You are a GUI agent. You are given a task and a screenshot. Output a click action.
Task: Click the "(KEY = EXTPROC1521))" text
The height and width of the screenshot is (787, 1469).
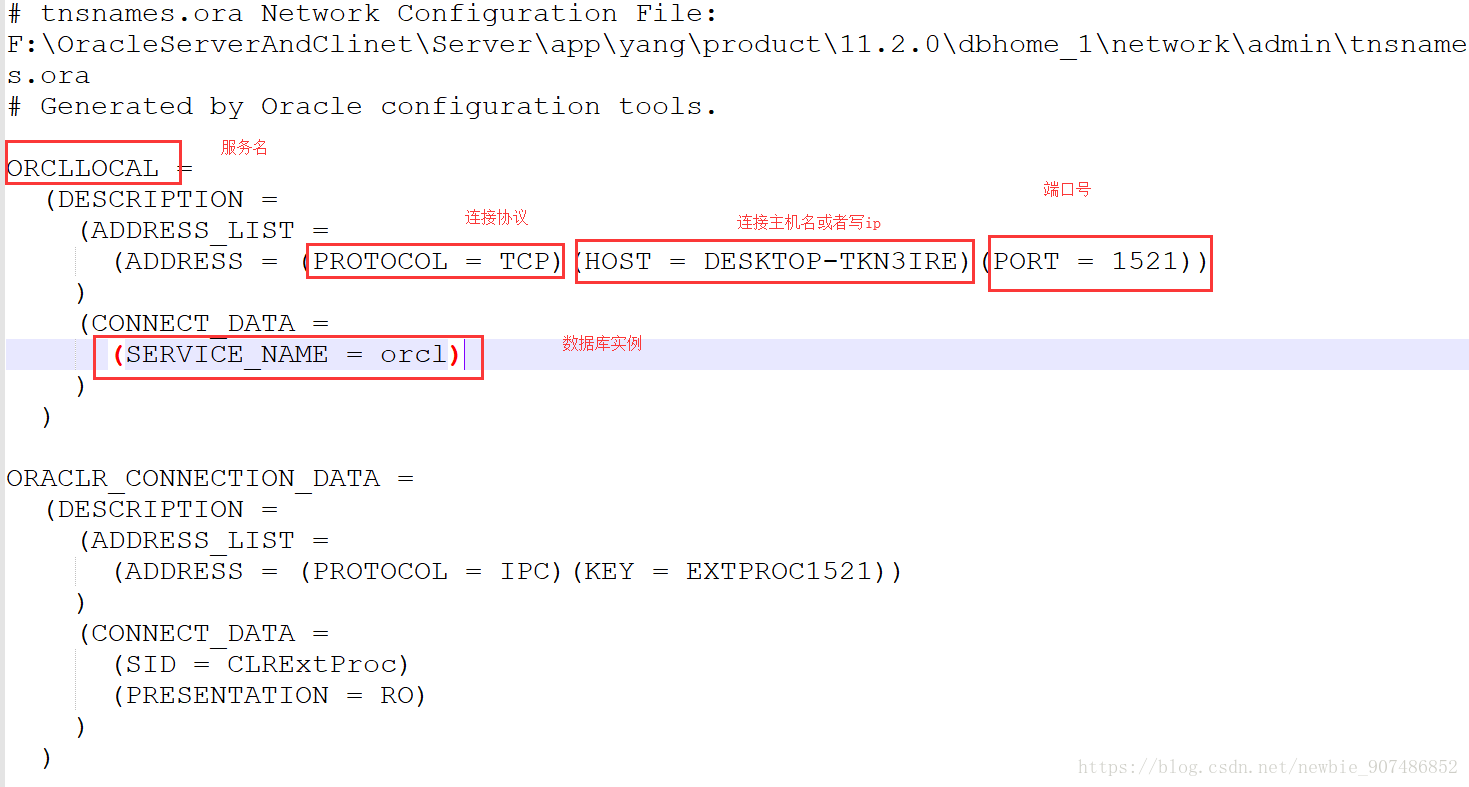[x=737, y=572]
